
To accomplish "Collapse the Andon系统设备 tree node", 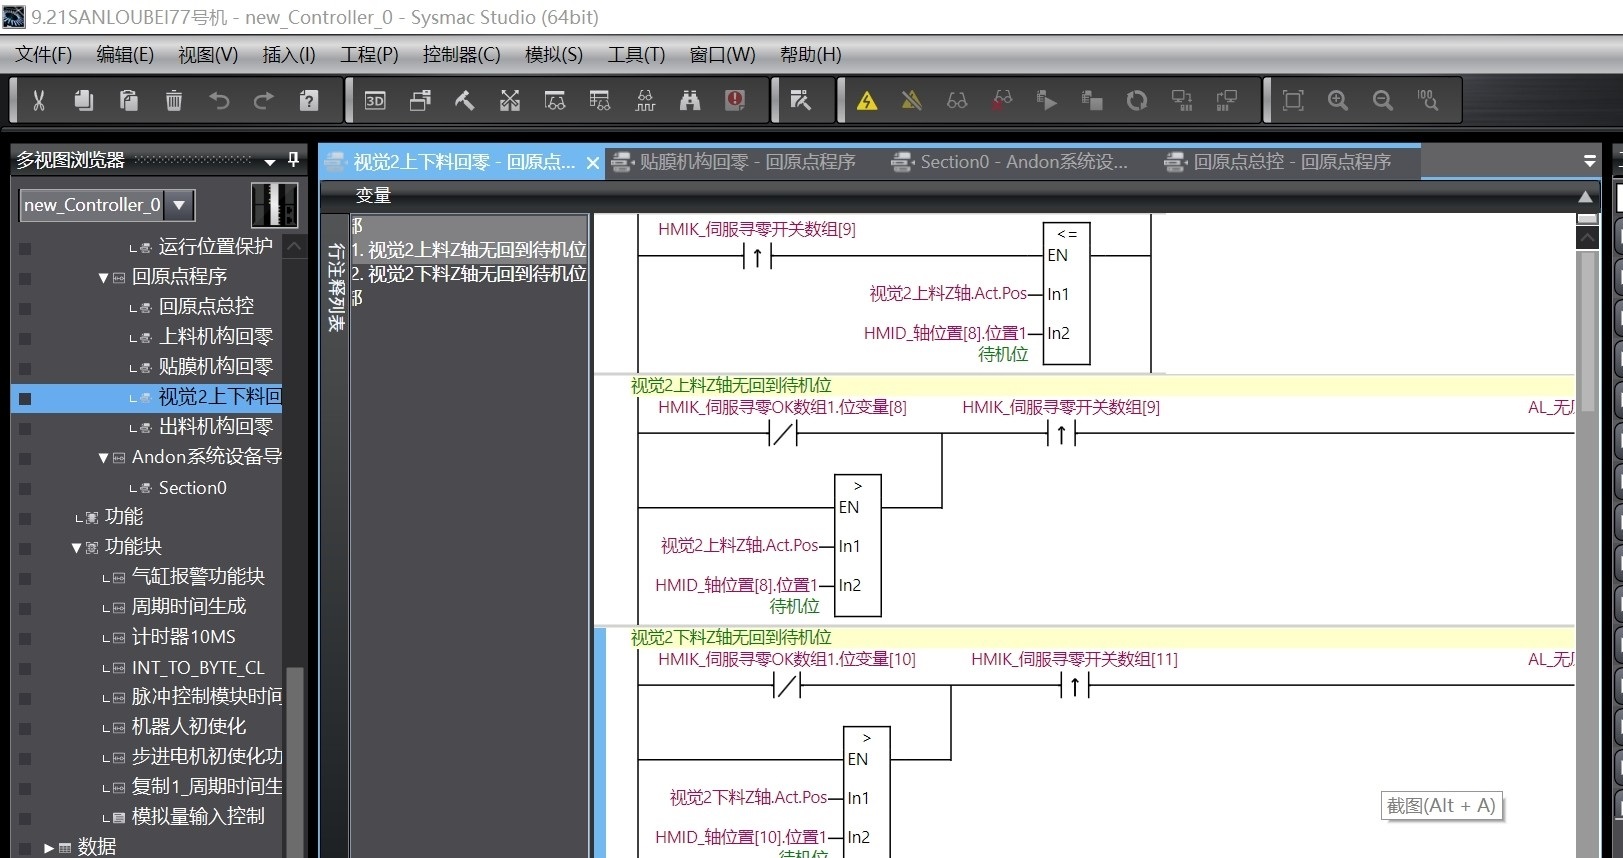I will (x=103, y=457).
